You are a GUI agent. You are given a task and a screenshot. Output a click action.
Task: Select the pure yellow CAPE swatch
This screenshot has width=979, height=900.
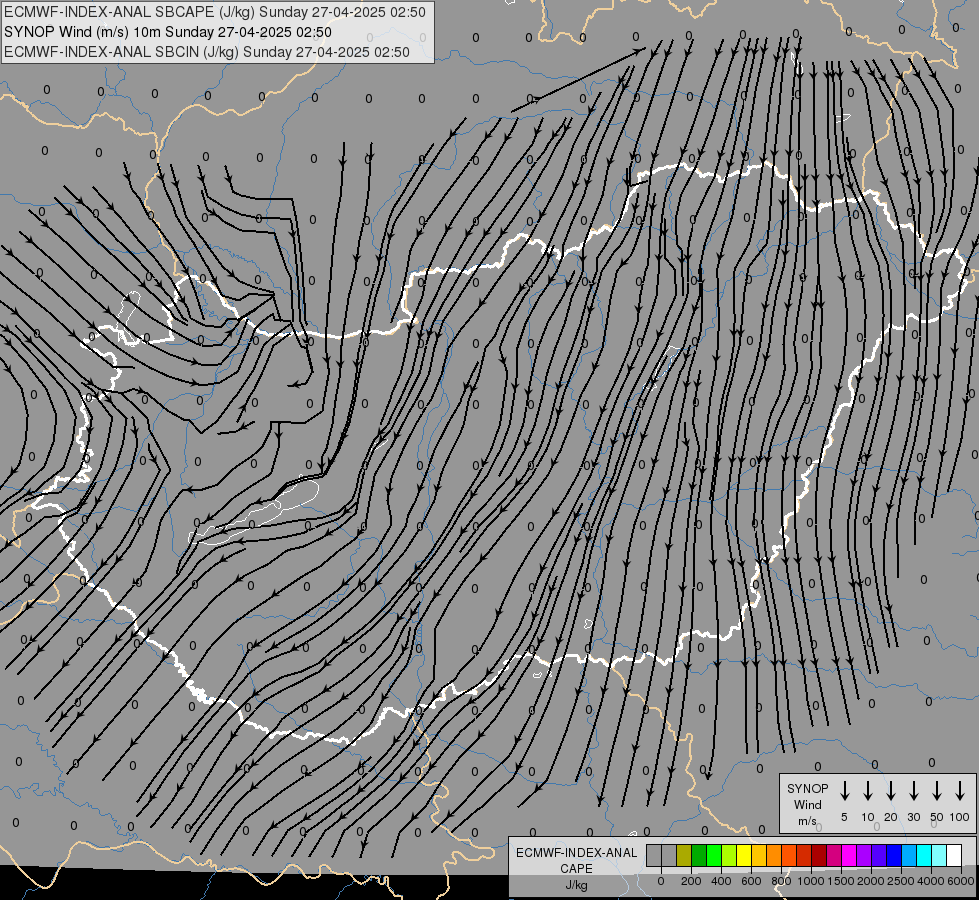tap(744, 855)
